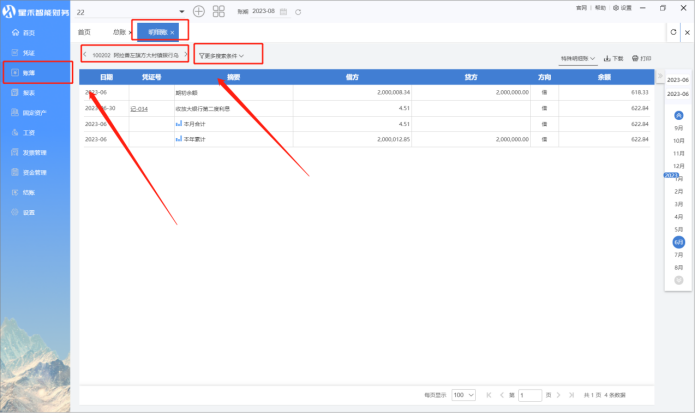Click the page number input field
The height and width of the screenshot is (413, 695).
click(531, 395)
